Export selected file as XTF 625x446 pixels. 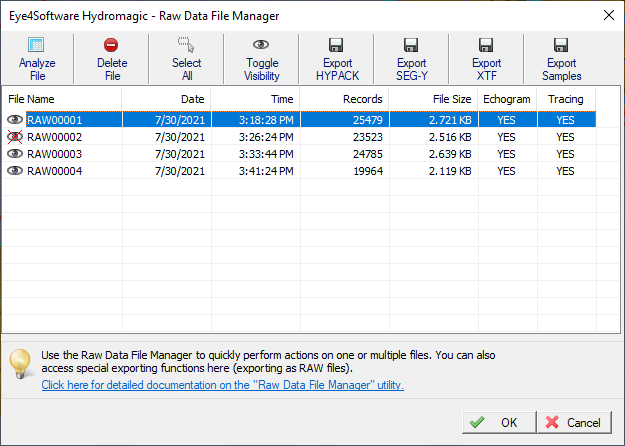(486, 59)
